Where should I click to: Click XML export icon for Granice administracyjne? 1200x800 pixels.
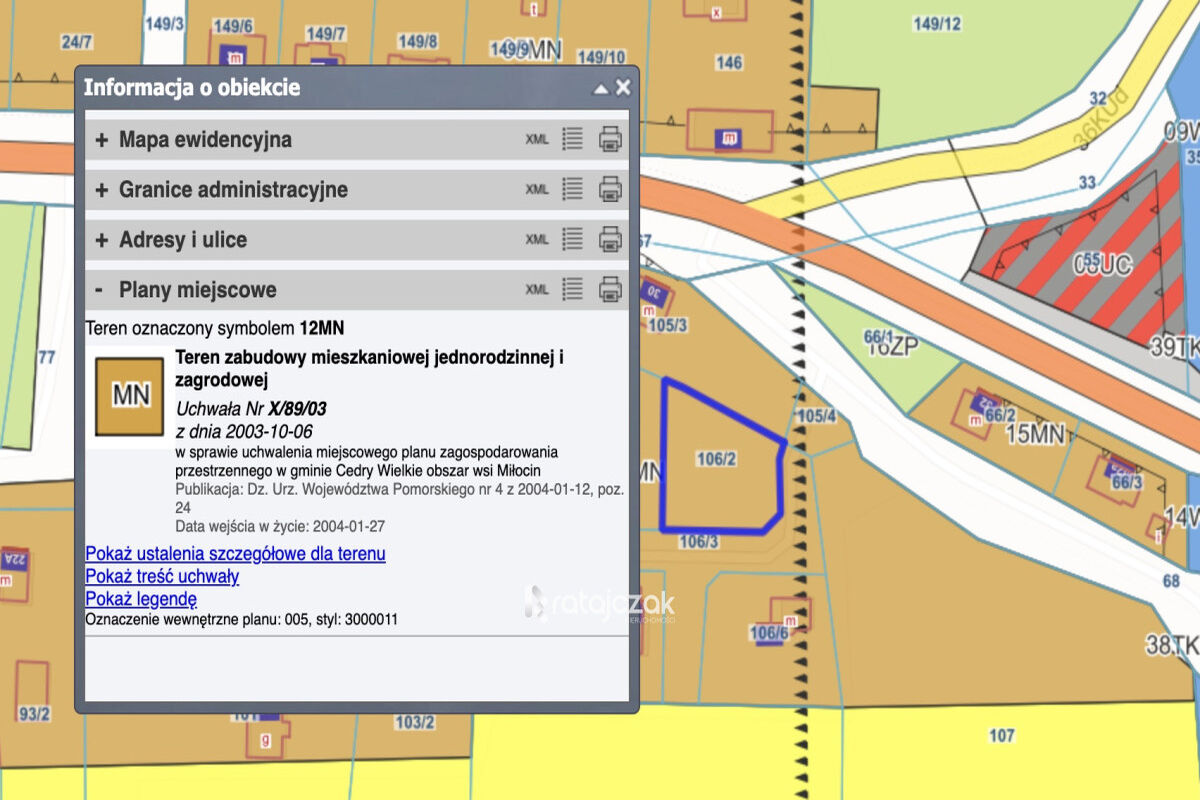537,189
